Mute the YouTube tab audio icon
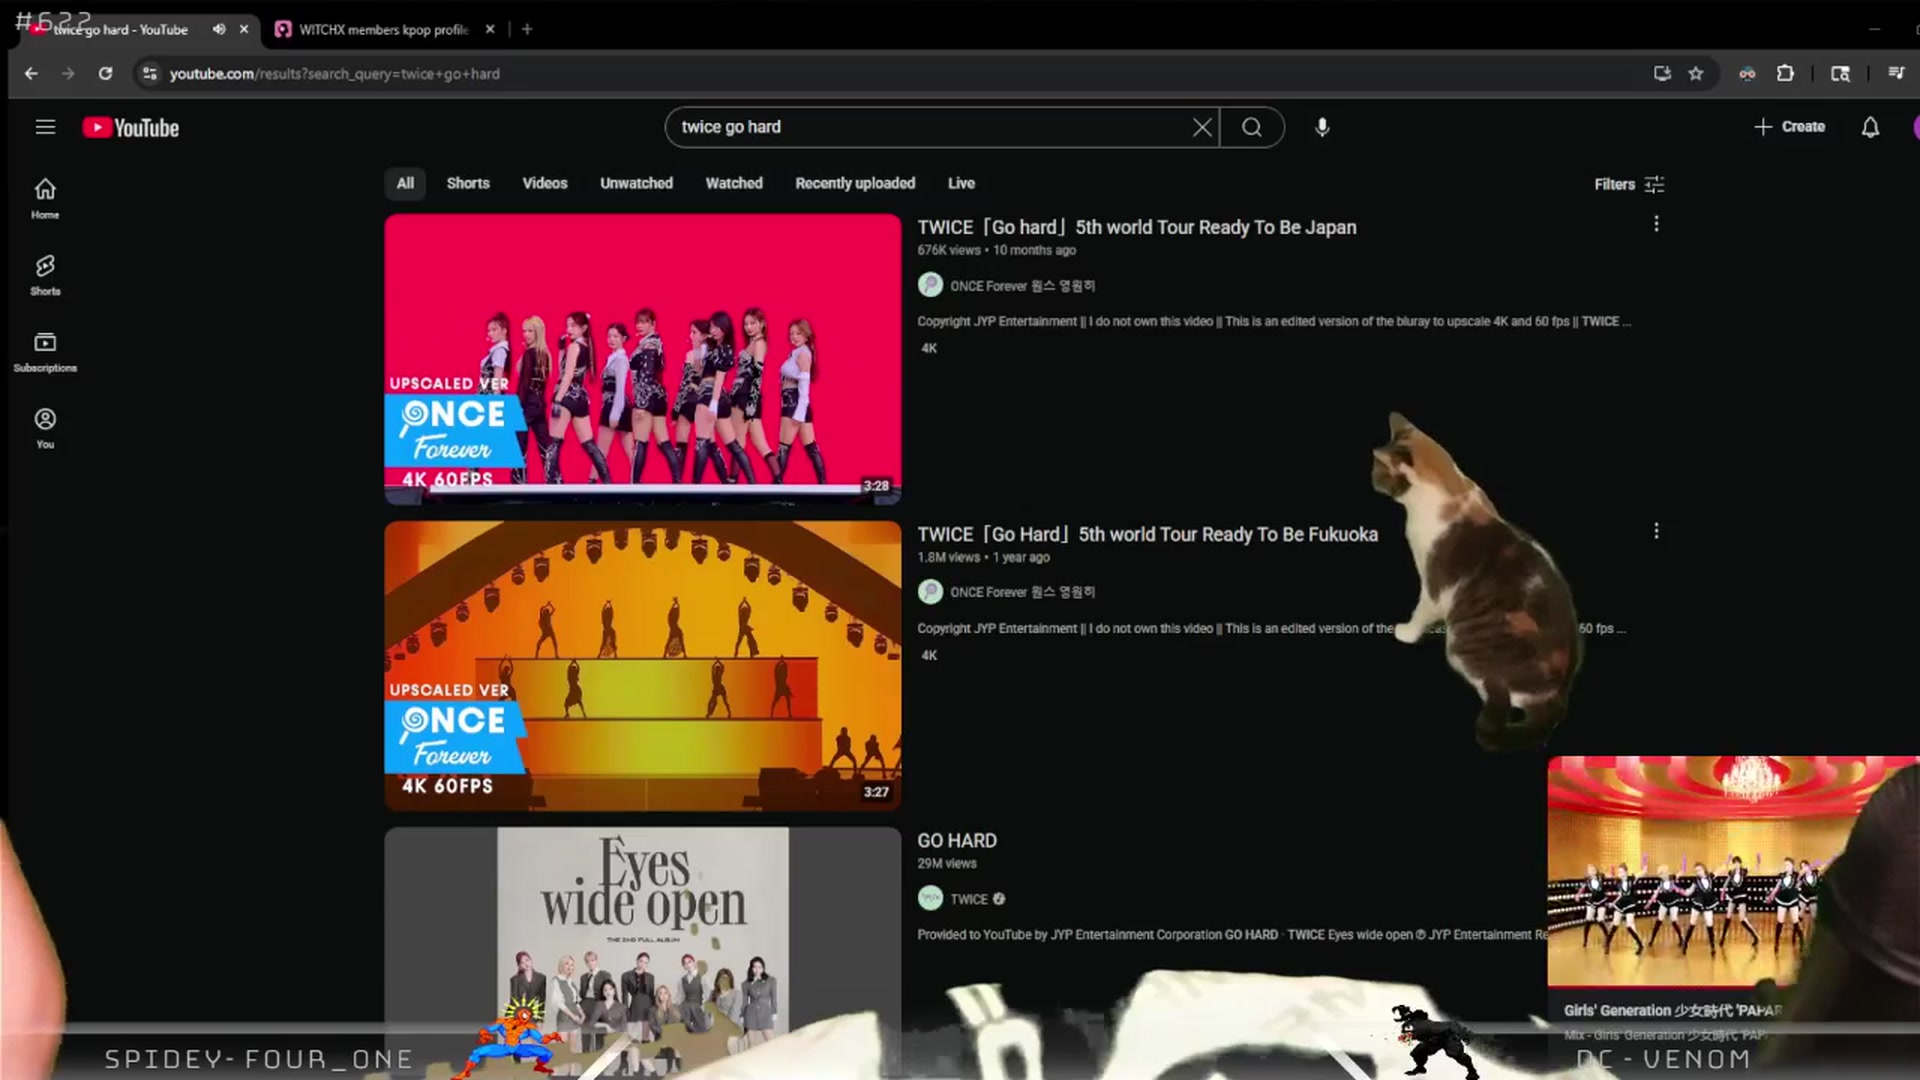The image size is (1920, 1080). tap(218, 29)
